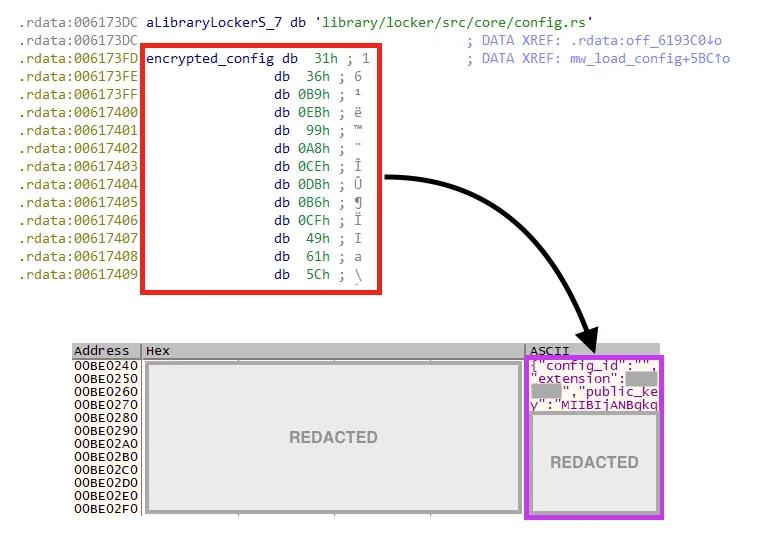Click the Hex column header
Screen dimensions: 760x543
(x=333, y=351)
